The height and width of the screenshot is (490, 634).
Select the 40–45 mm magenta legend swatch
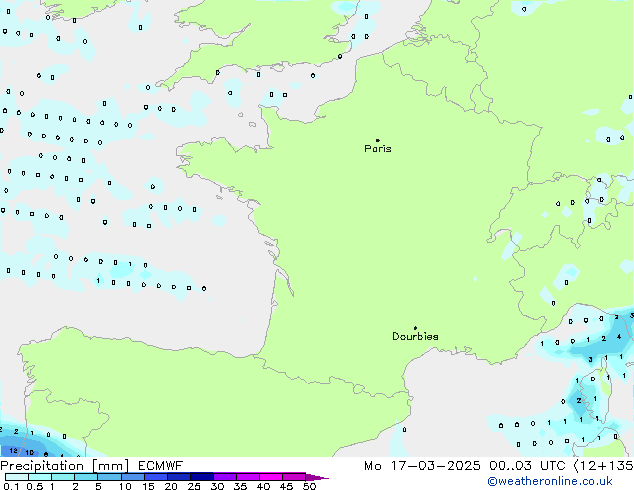[x=271, y=477]
